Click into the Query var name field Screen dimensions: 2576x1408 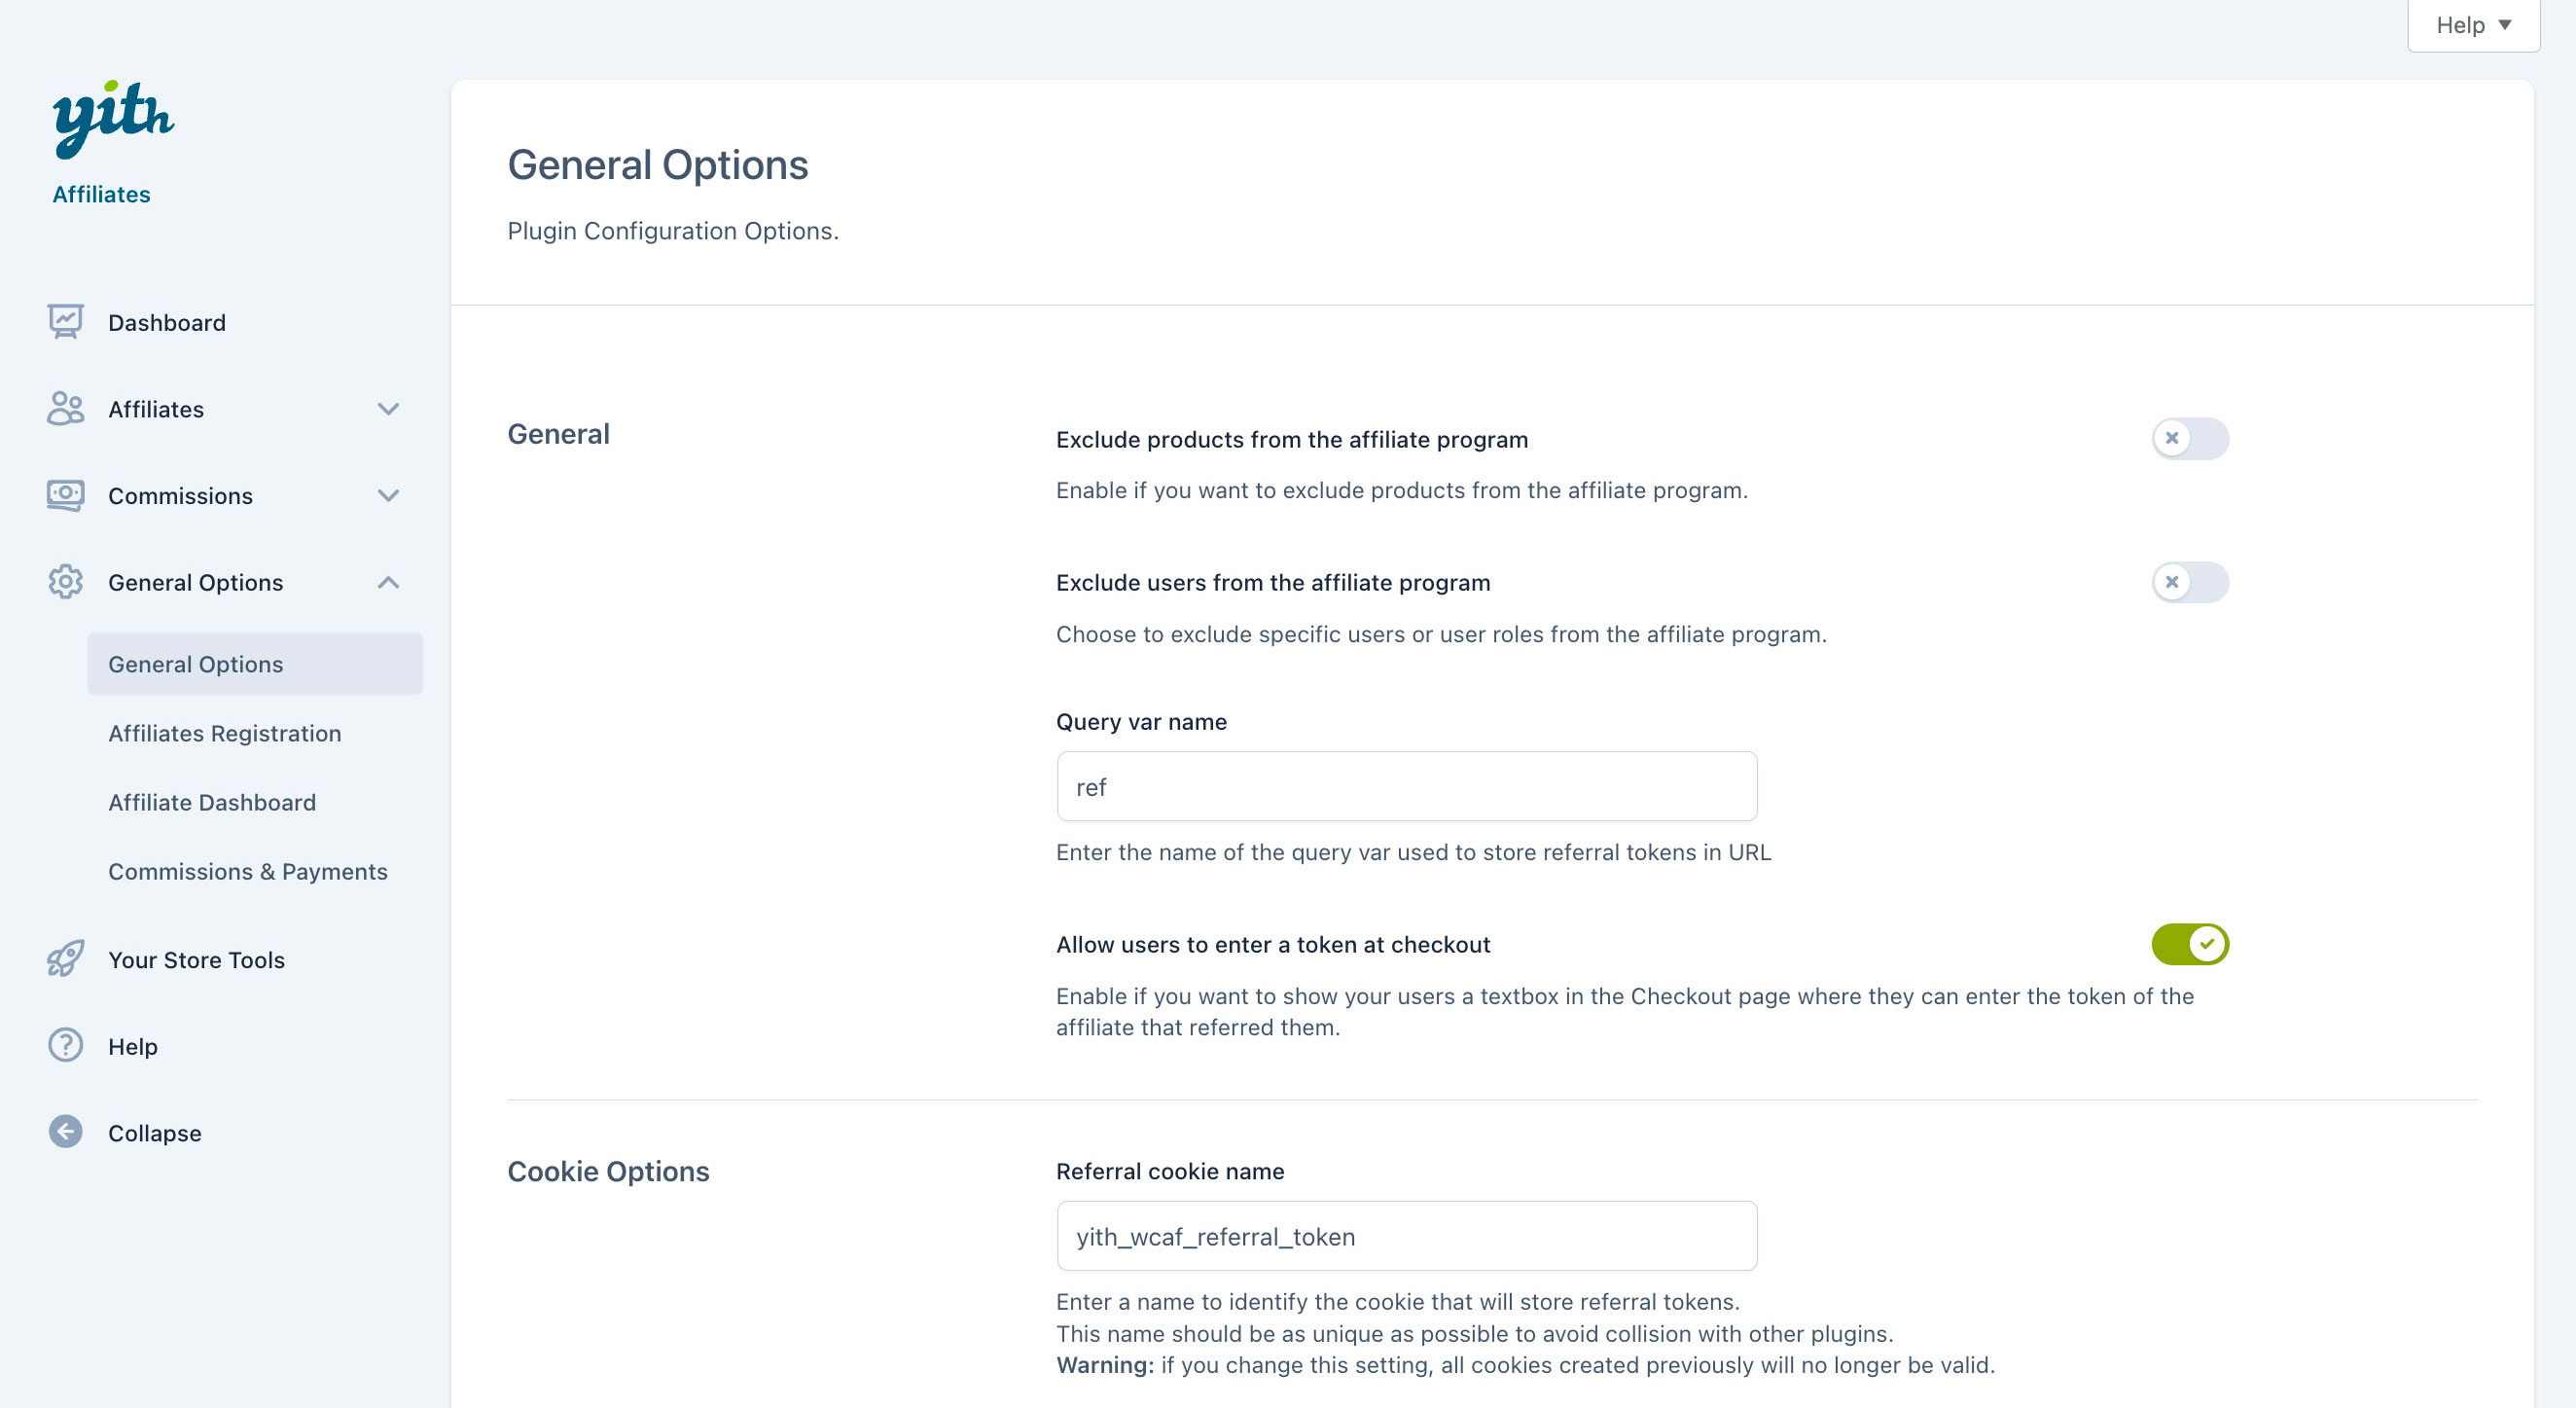[1406, 787]
